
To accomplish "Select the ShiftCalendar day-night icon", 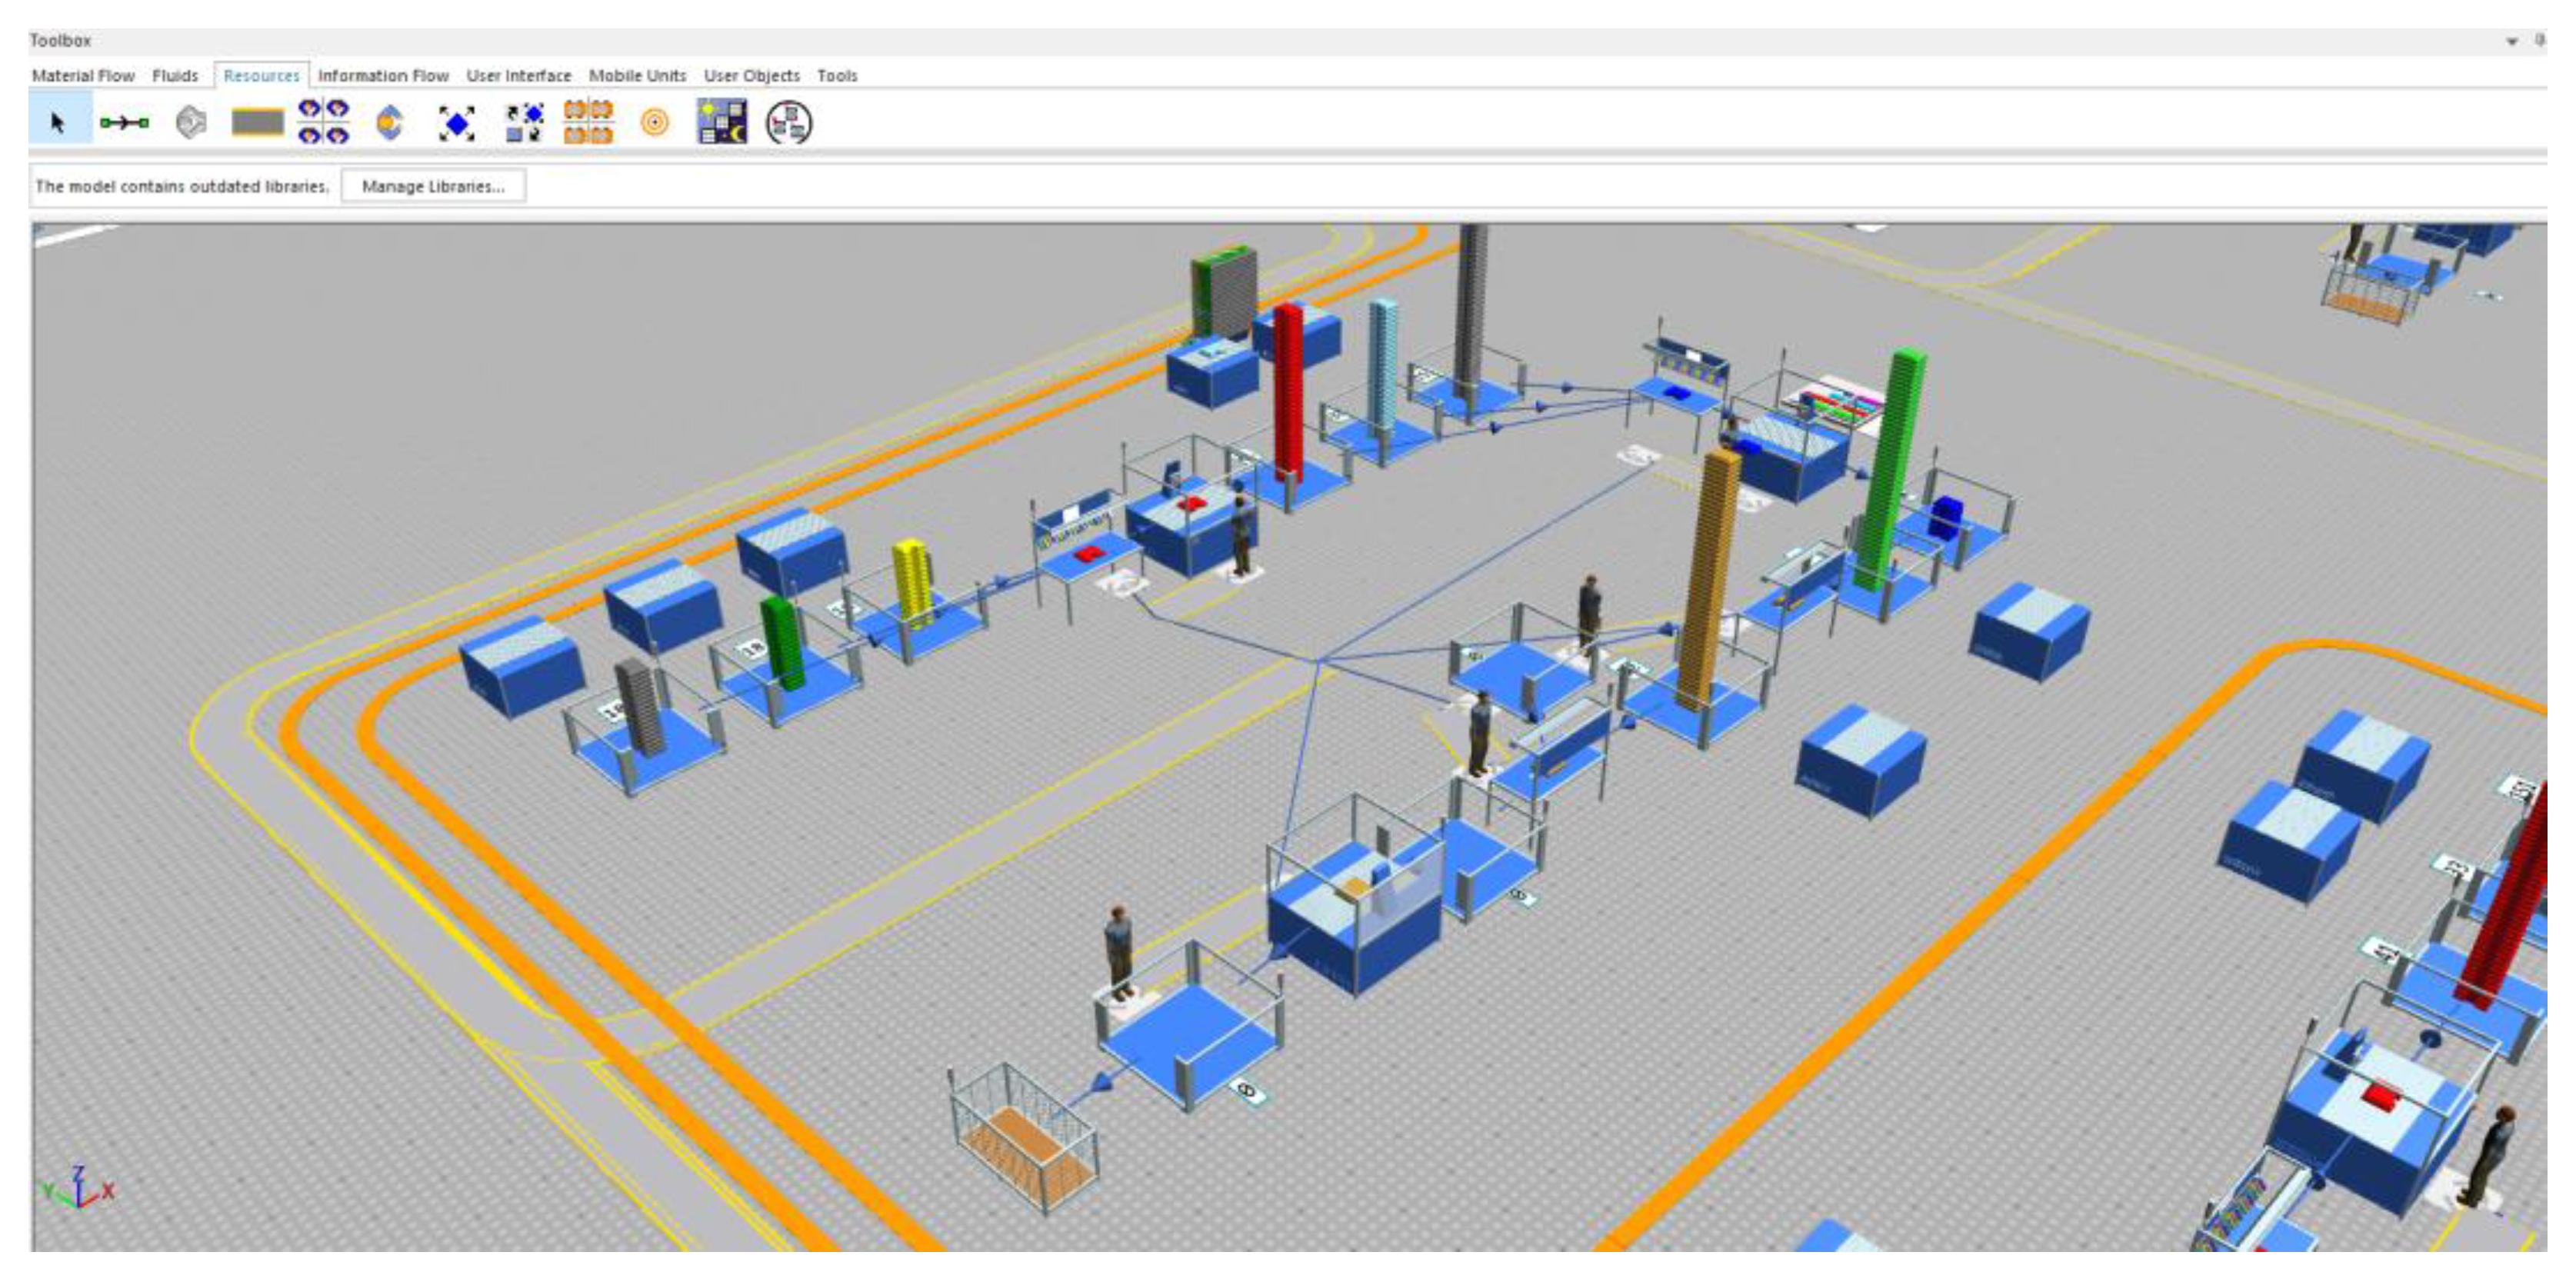I will coord(721,122).
